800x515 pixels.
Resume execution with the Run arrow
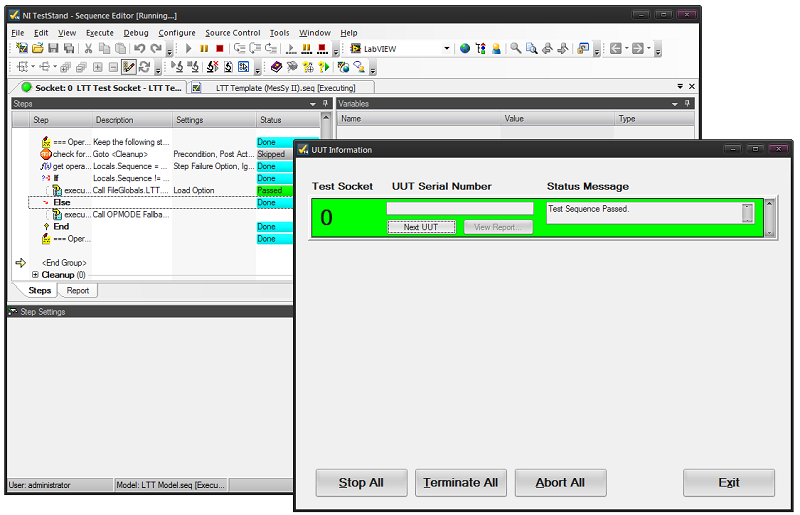click(x=188, y=48)
